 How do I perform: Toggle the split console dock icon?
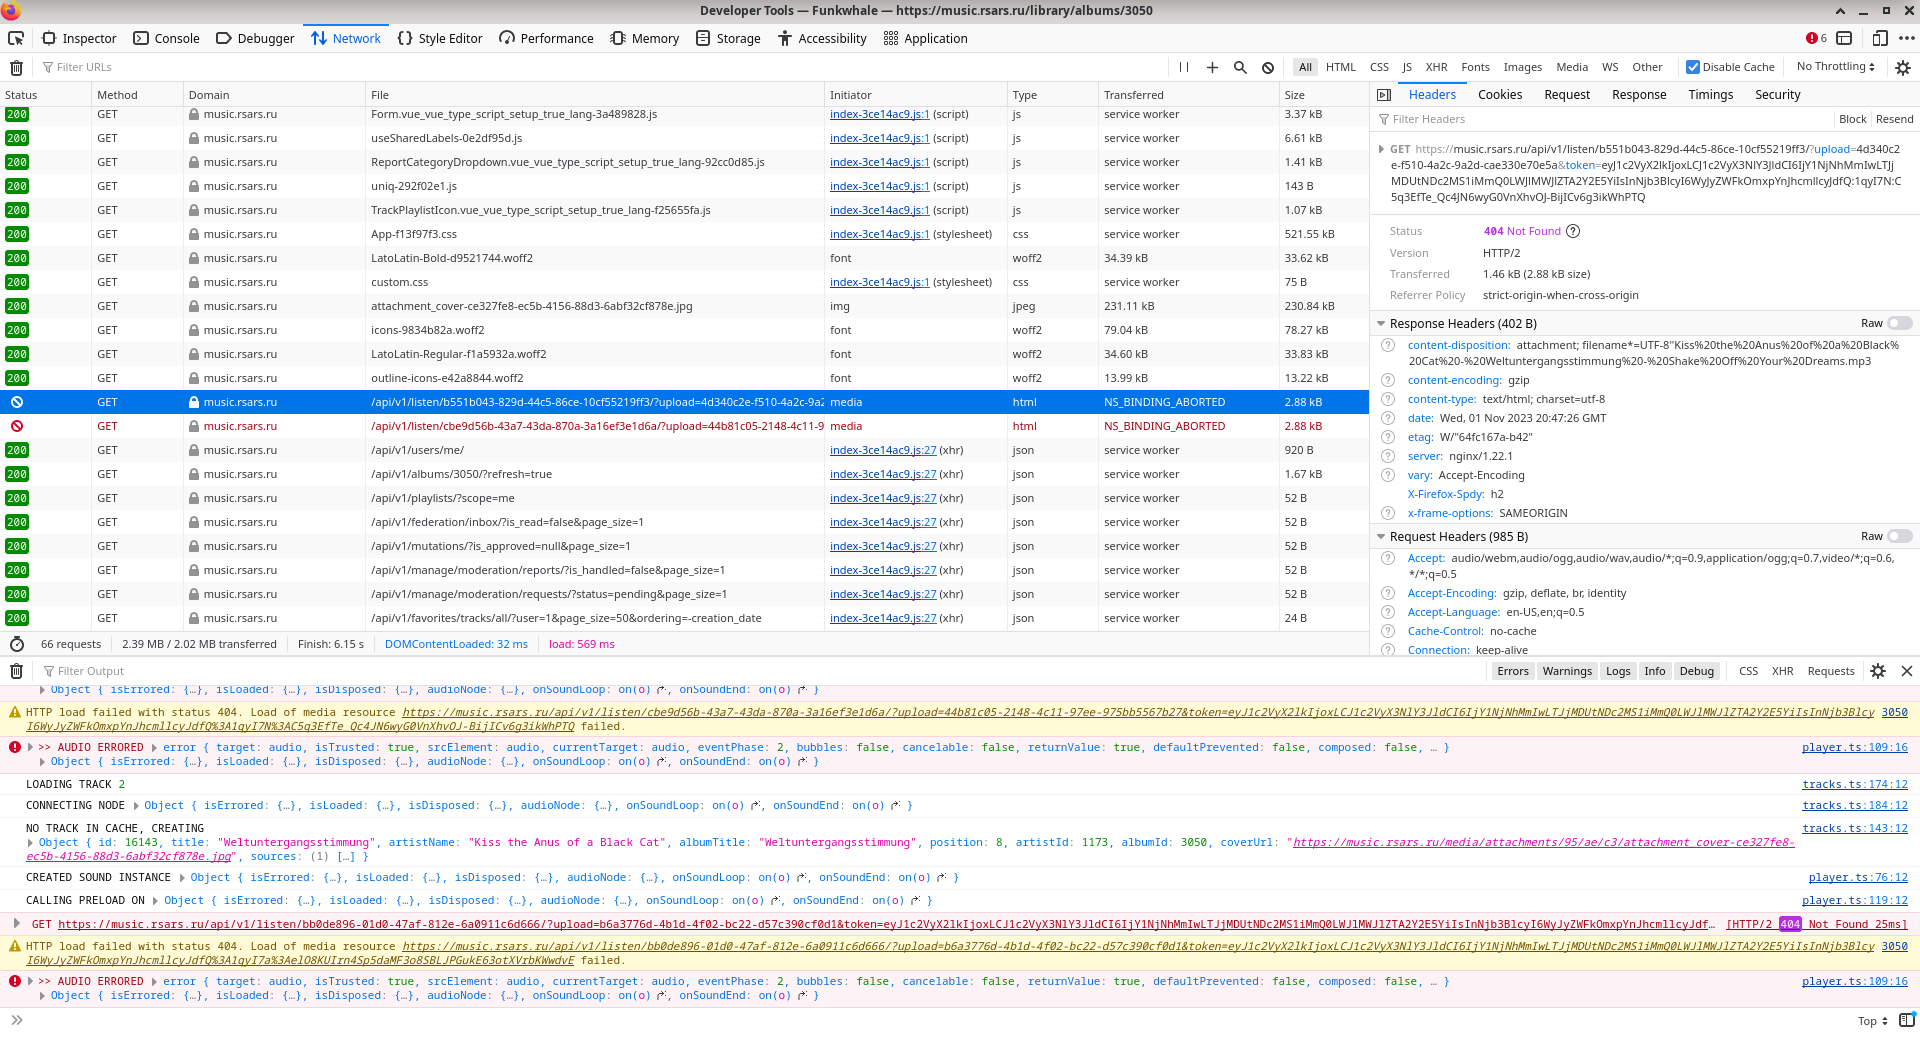1844,38
